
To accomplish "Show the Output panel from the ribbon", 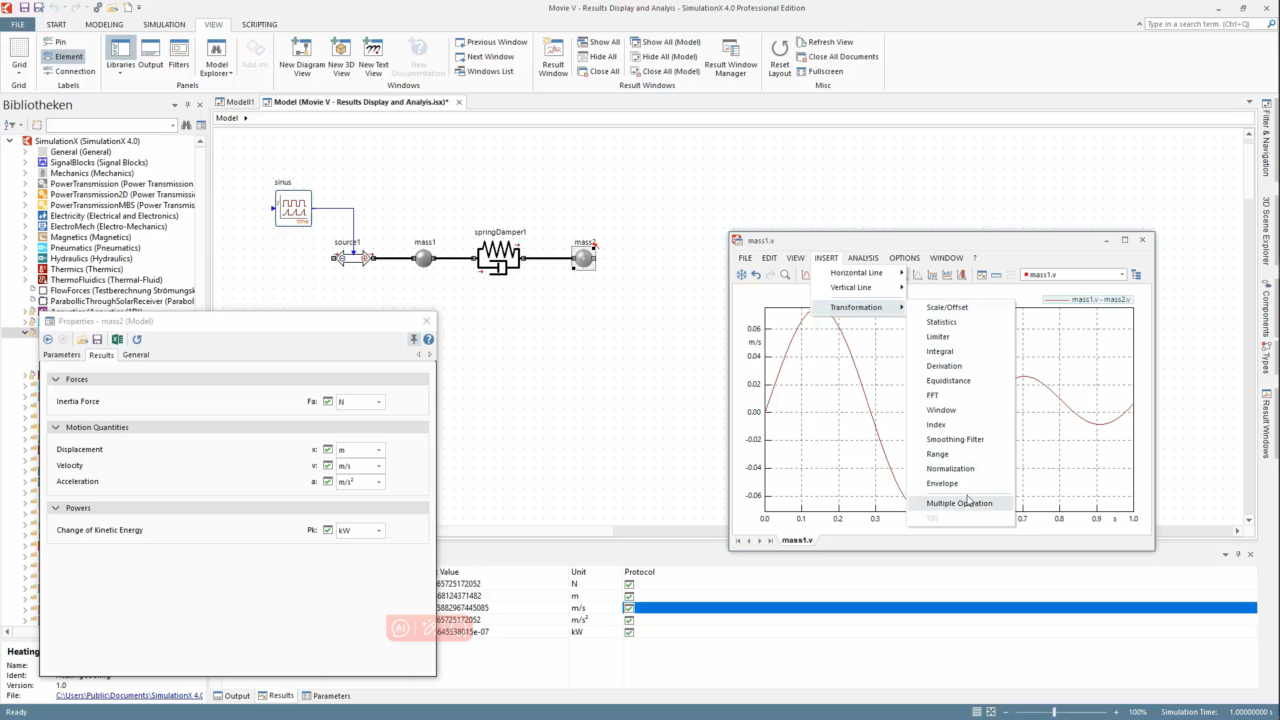I will click(x=150, y=54).
